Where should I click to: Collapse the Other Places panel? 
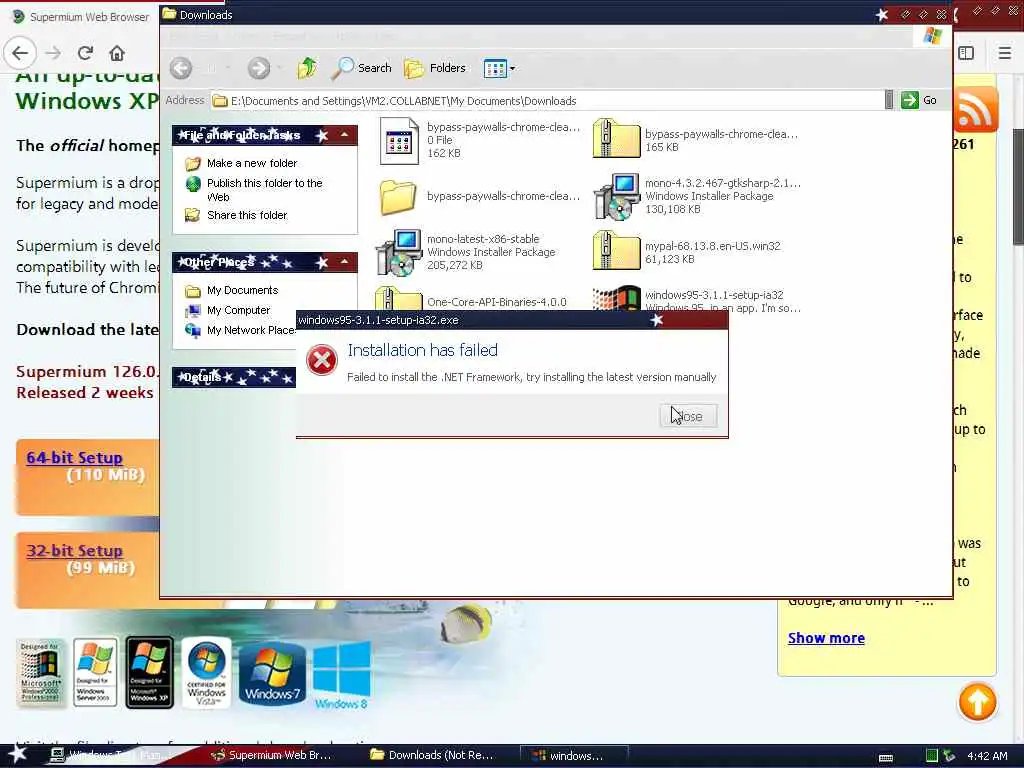pos(344,262)
